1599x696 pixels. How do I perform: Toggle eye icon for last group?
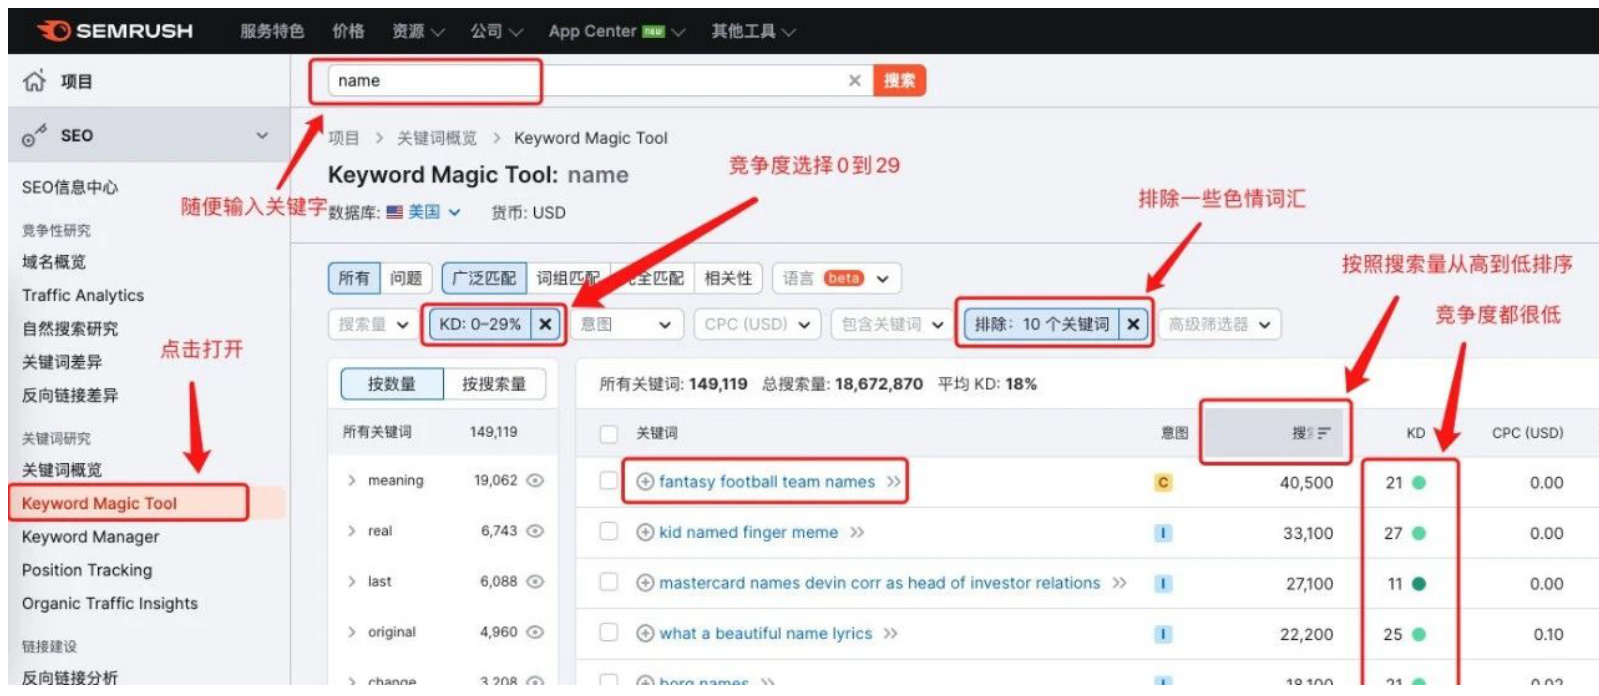point(535,581)
